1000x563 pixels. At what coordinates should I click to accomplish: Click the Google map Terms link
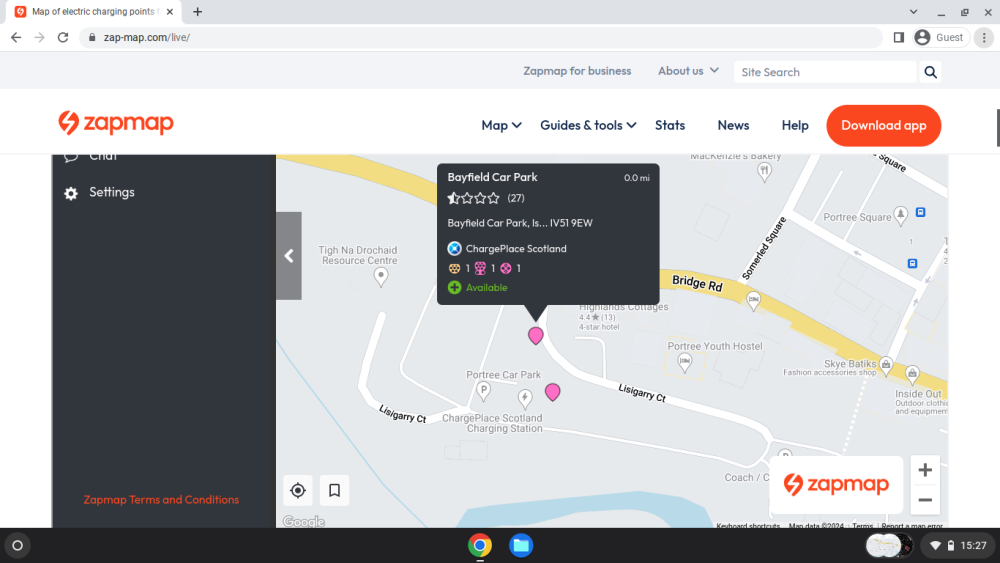point(862,525)
